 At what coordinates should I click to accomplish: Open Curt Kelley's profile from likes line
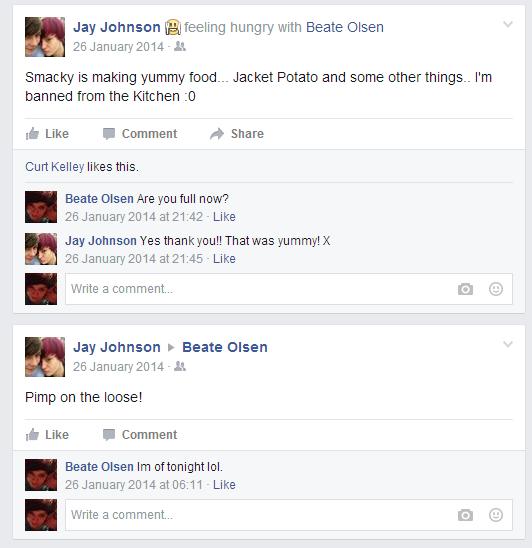pyautogui.click(x=55, y=167)
